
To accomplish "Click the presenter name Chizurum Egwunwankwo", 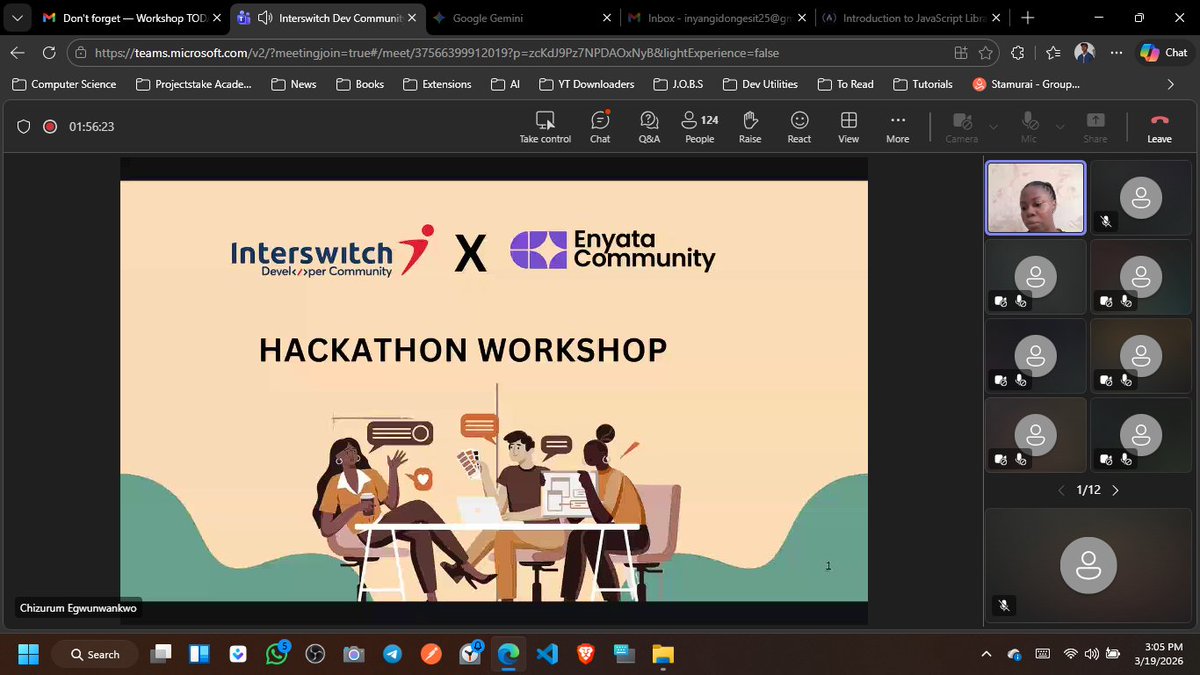I will (79, 607).
